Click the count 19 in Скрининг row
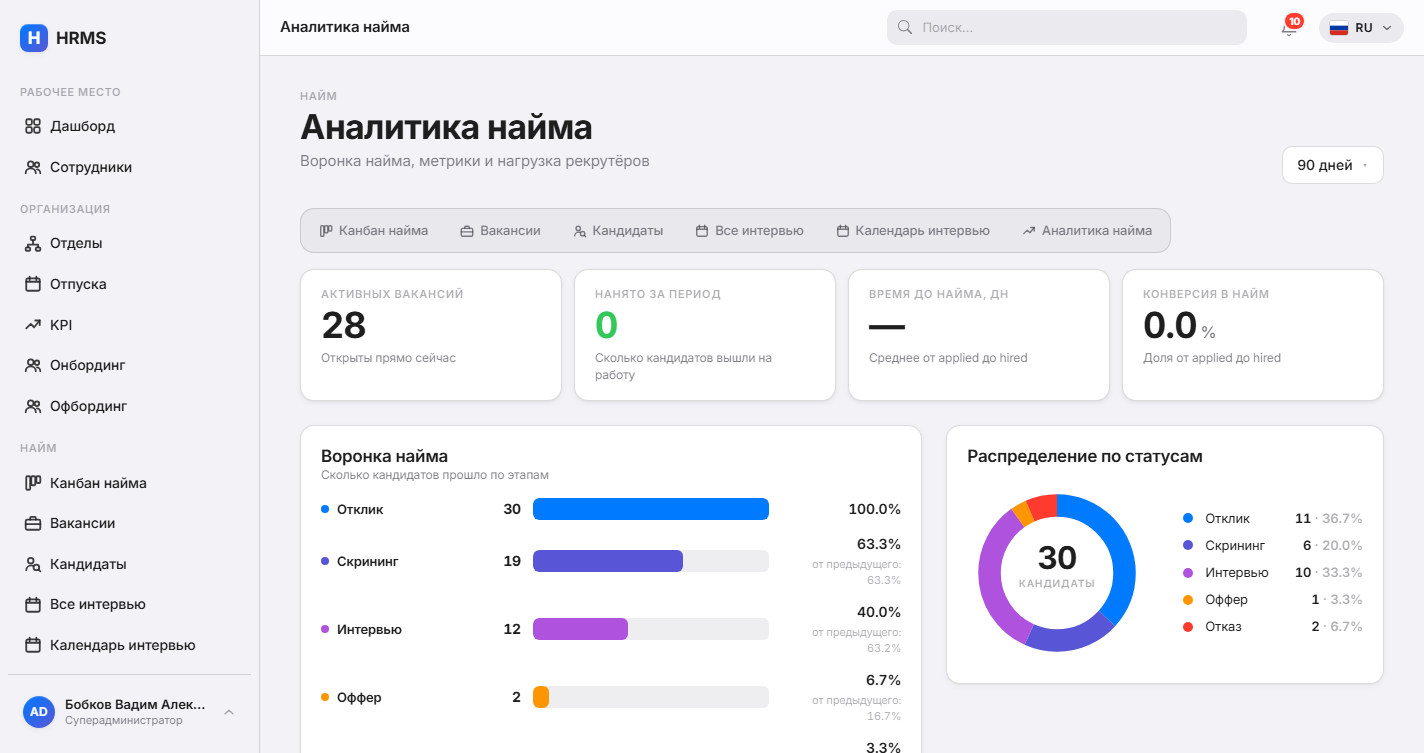 tap(512, 561)
